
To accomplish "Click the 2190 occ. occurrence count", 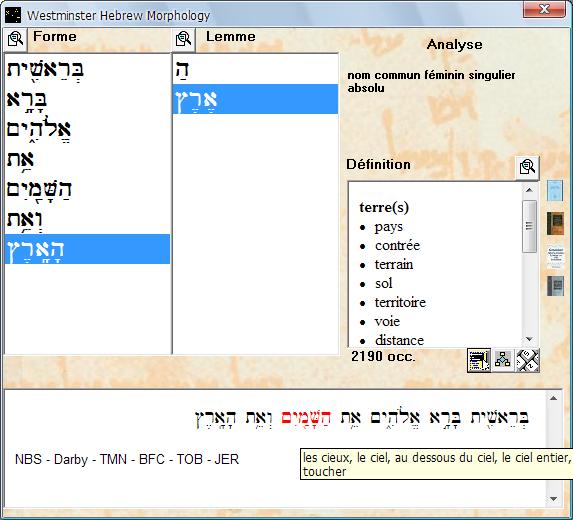I will 383,356.
